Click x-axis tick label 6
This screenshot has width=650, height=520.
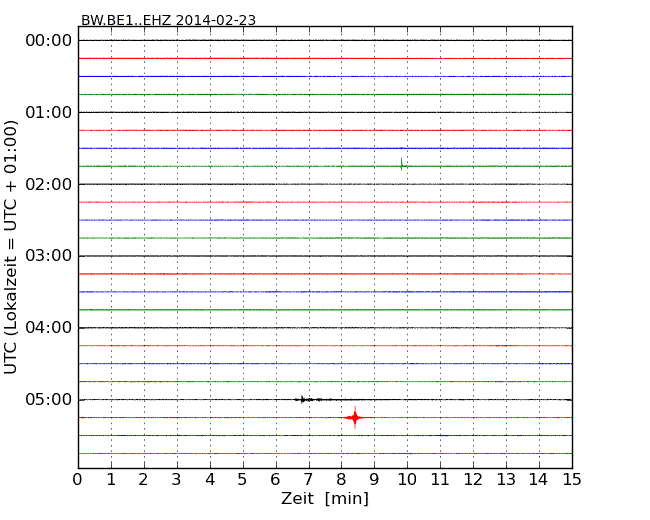[275, 480]
